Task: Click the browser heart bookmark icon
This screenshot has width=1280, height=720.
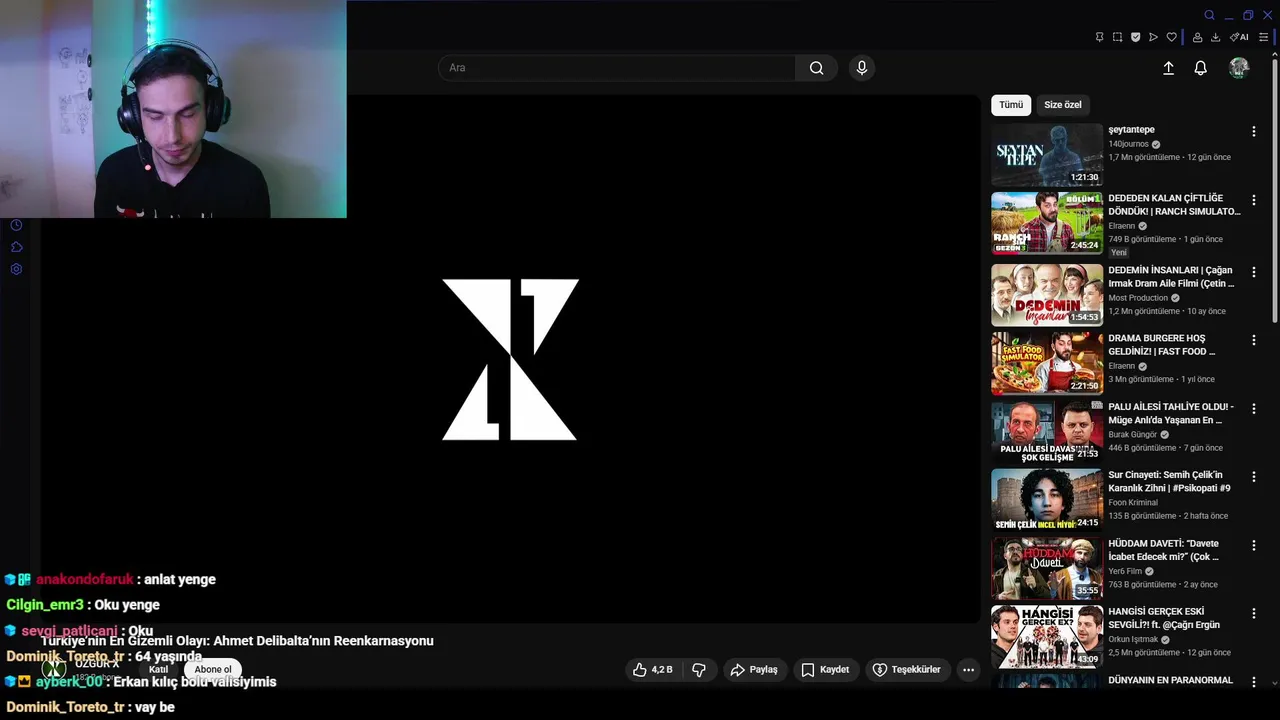Action: click(1171, 37)
